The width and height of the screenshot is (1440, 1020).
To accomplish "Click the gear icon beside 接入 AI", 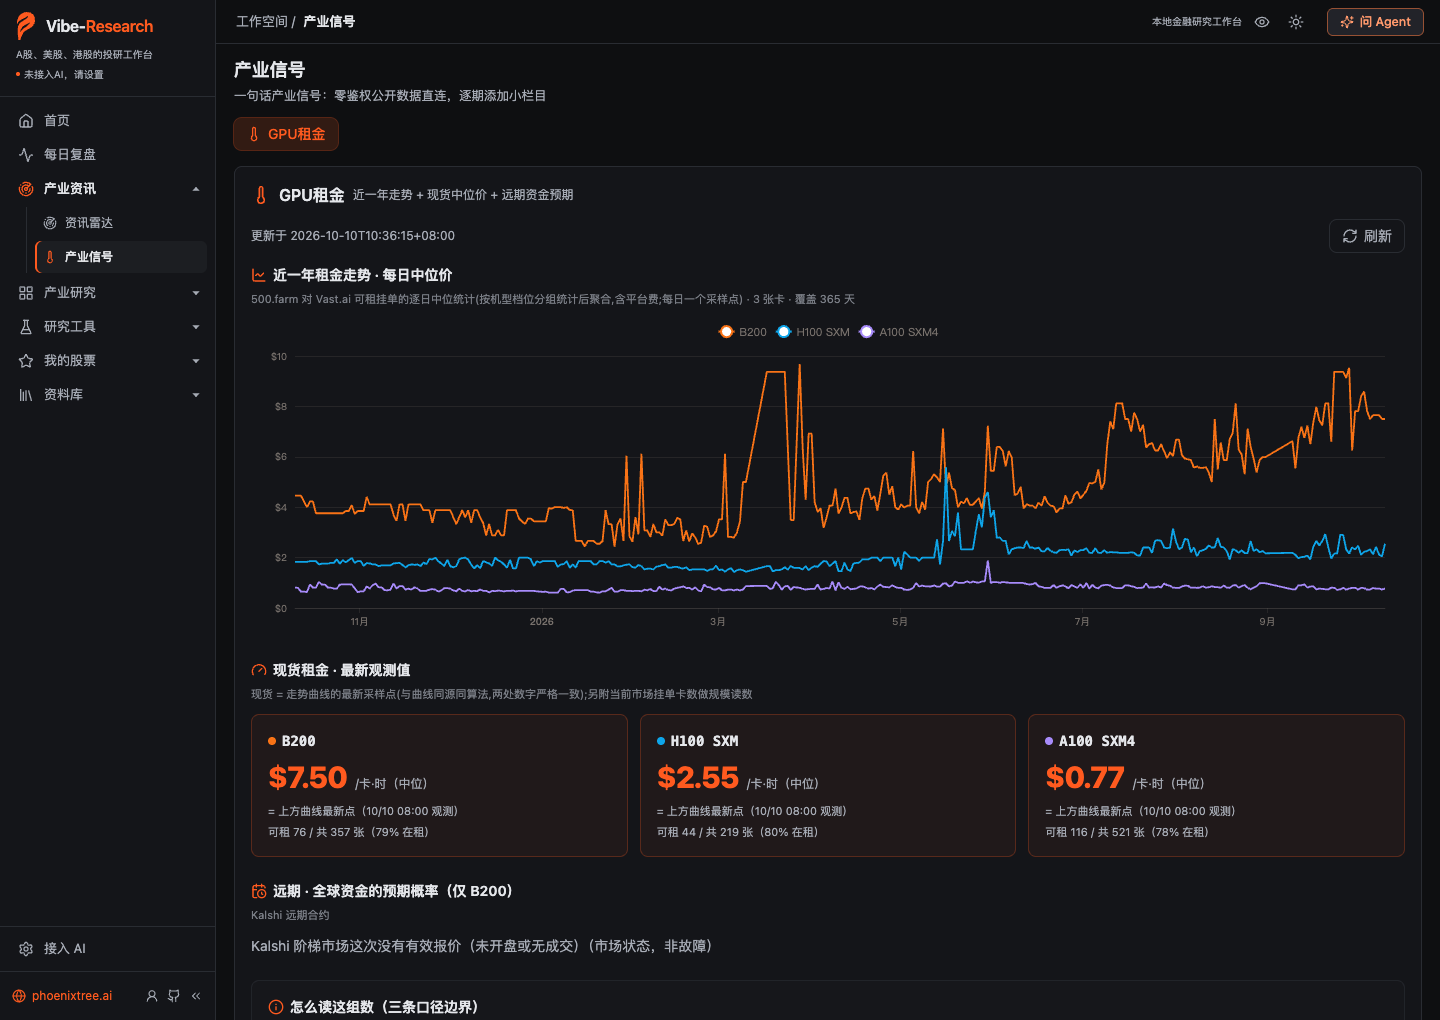I will pyautogui.click(x=26, y=949).
